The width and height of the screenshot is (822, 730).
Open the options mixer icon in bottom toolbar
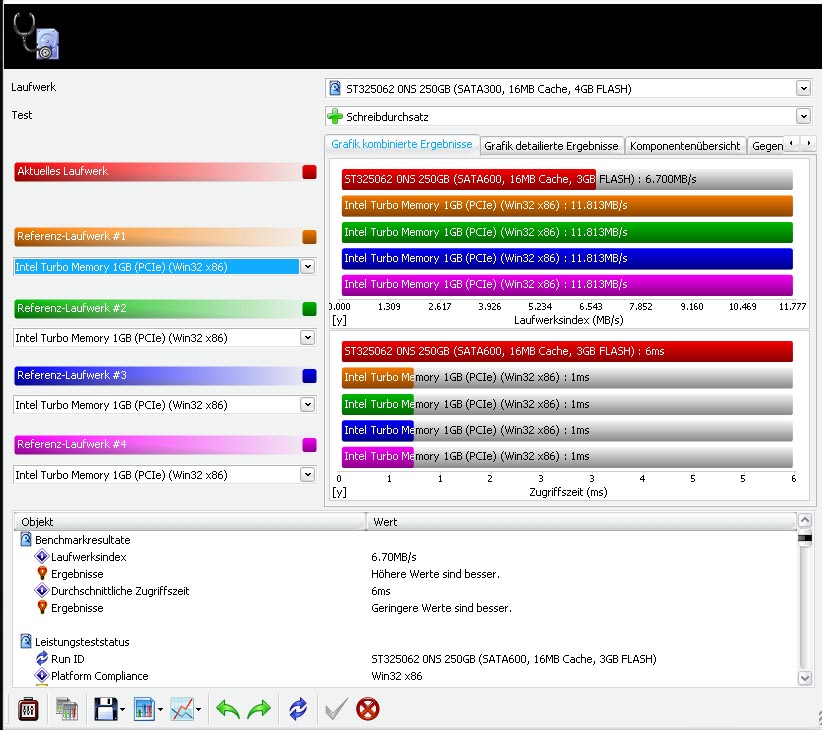(x=28, y=710)
